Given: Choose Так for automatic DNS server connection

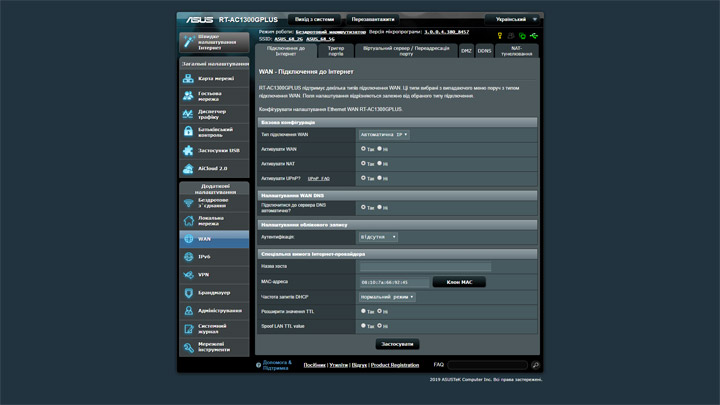Looking at the screenshot, I should click(363, 208).
